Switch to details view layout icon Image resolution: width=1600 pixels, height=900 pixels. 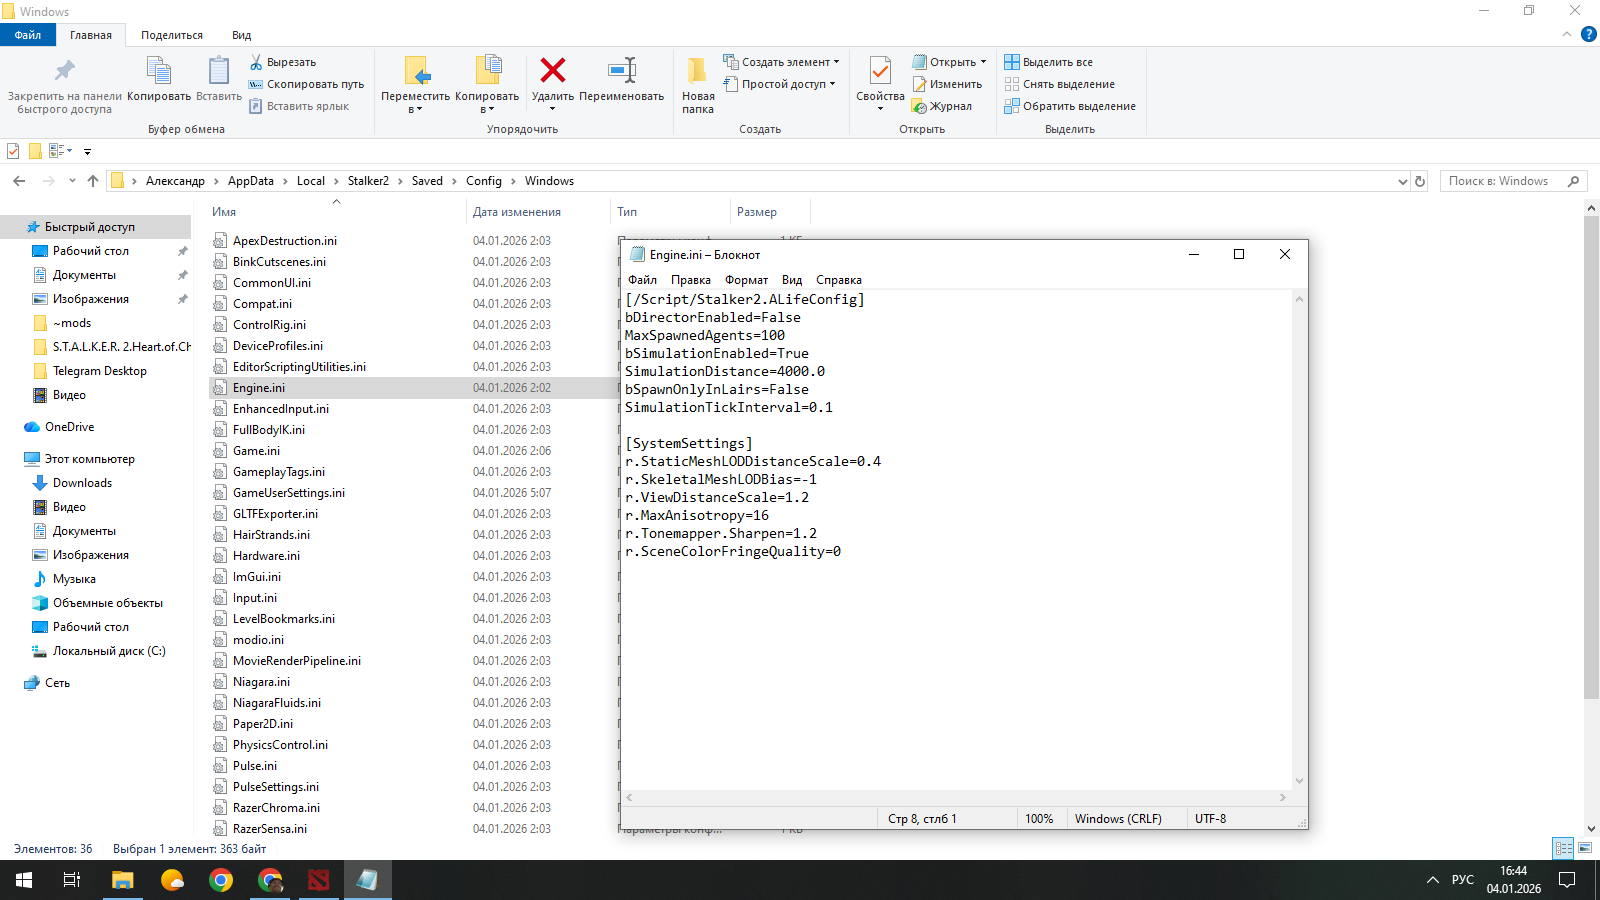click(1563, 848)
